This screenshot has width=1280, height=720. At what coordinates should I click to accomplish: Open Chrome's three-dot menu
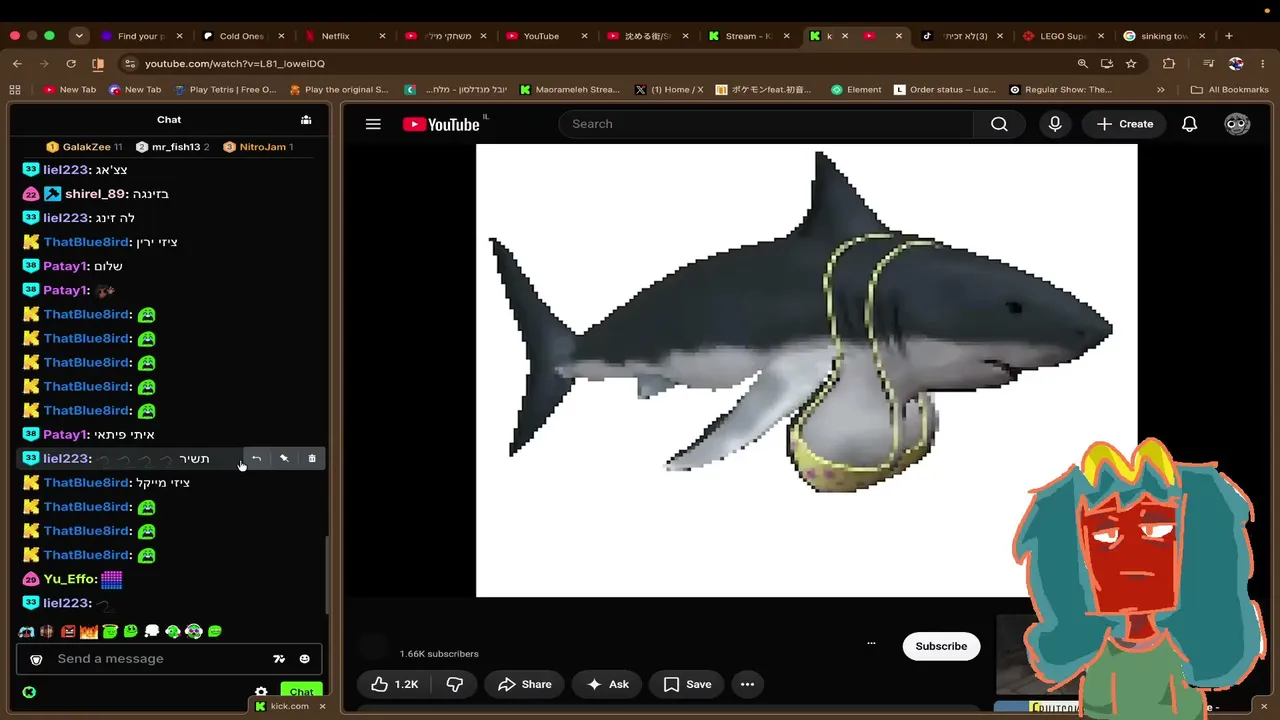tap(1263, 63)
